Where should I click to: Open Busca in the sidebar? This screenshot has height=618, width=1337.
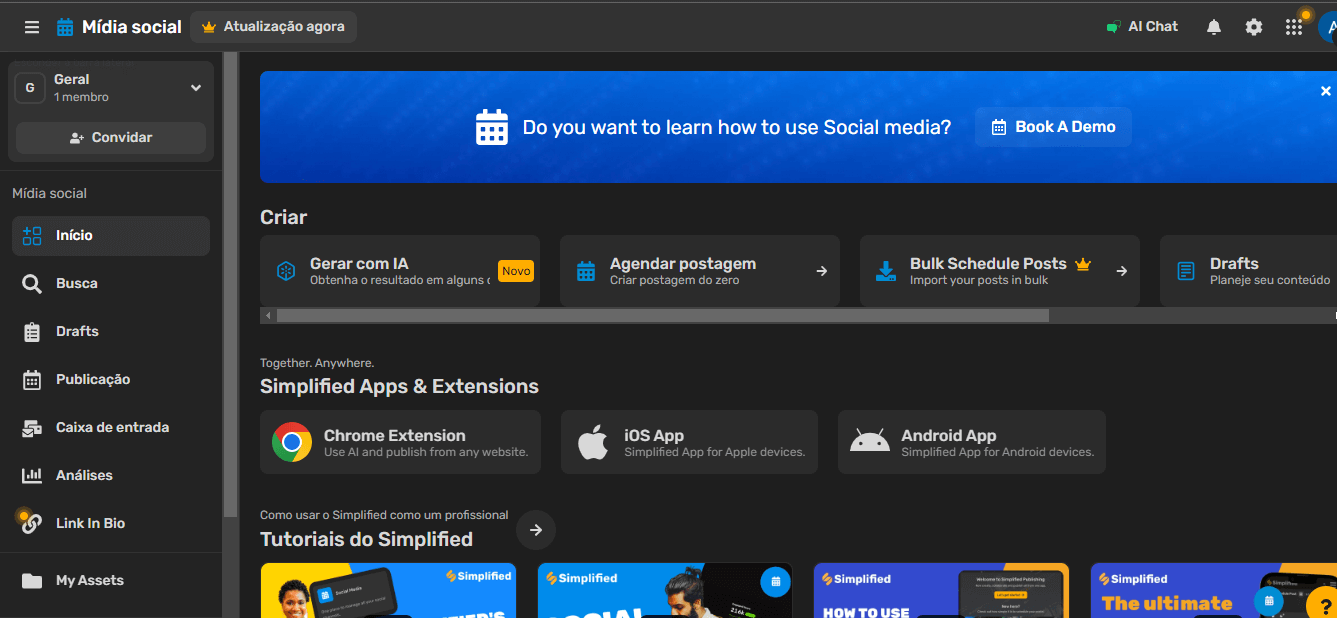111,284
